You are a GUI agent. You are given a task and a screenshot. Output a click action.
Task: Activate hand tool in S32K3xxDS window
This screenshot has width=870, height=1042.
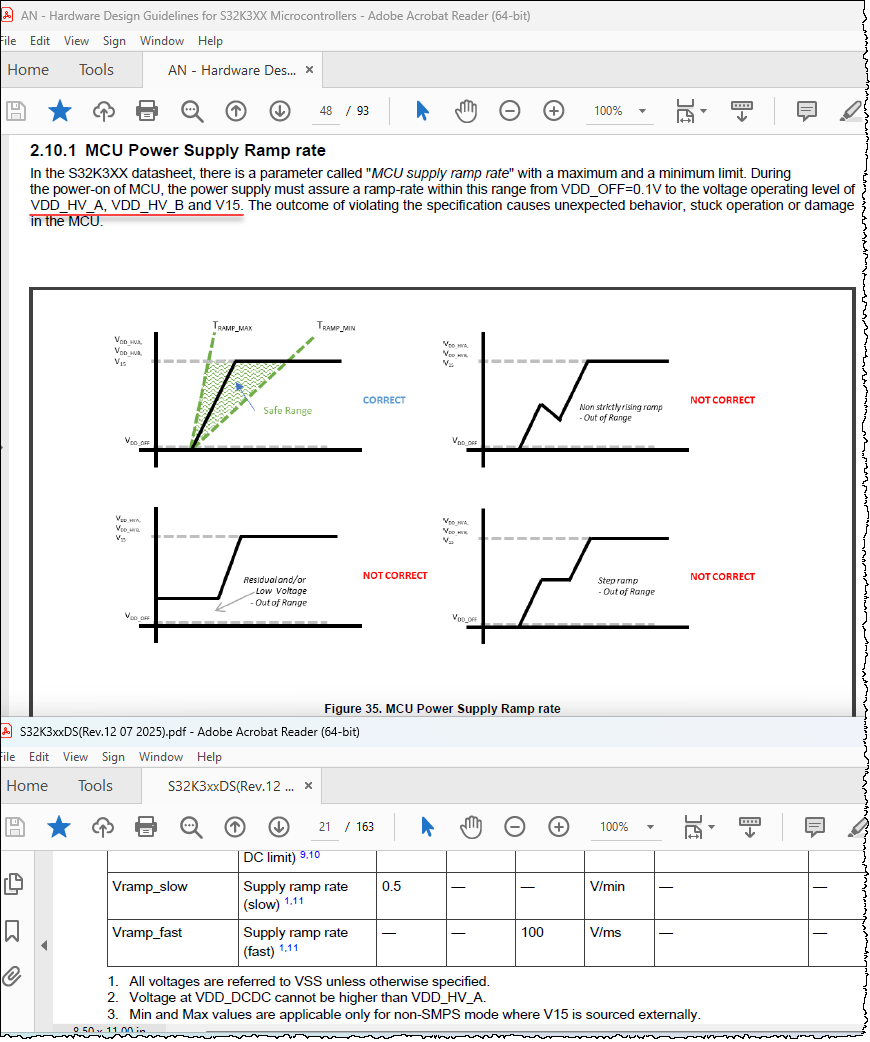(x=471, y=827)
